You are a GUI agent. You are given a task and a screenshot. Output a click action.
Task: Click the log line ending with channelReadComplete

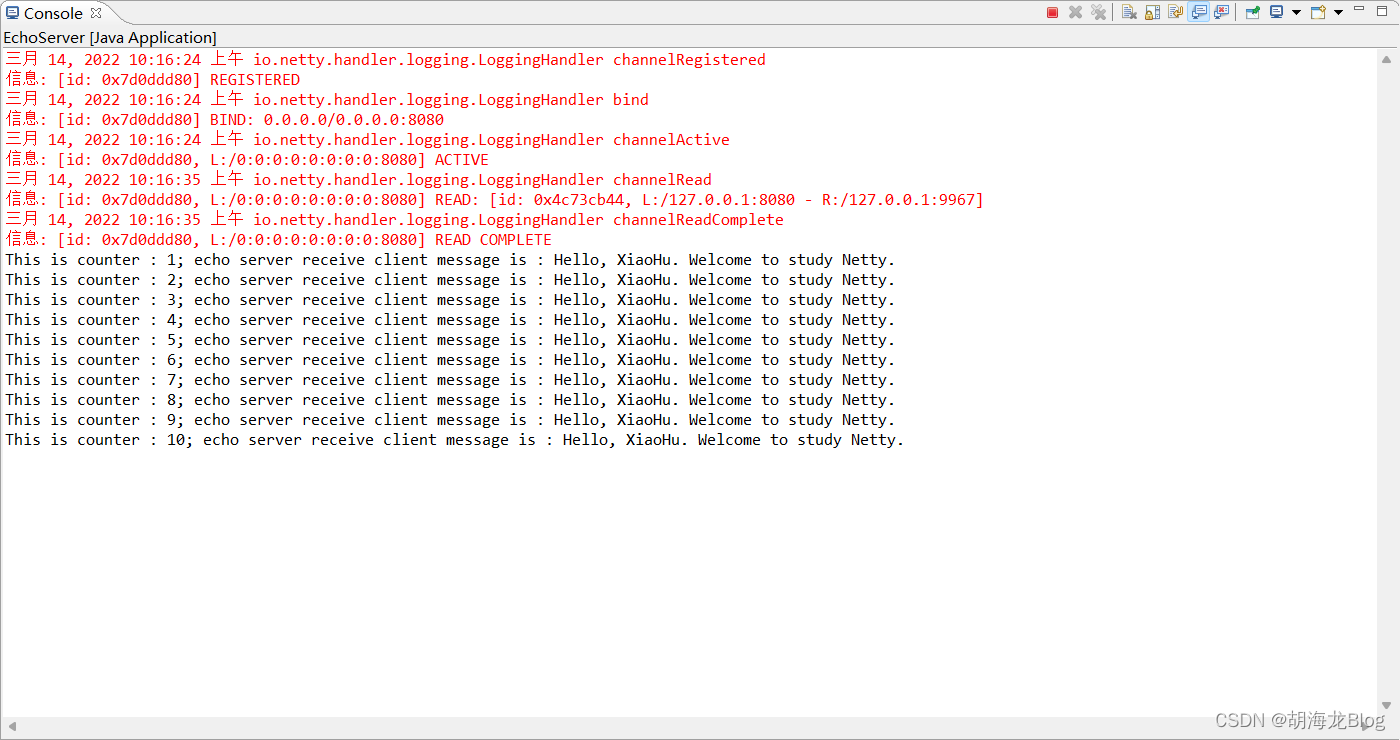coord(395,220)
